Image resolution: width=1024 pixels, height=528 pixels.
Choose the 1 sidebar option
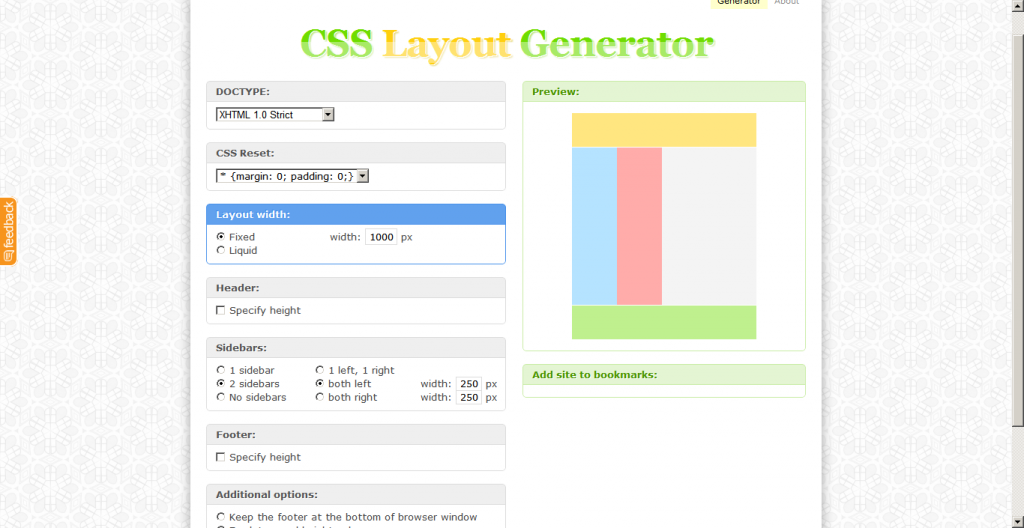click(x=221, y=371)
